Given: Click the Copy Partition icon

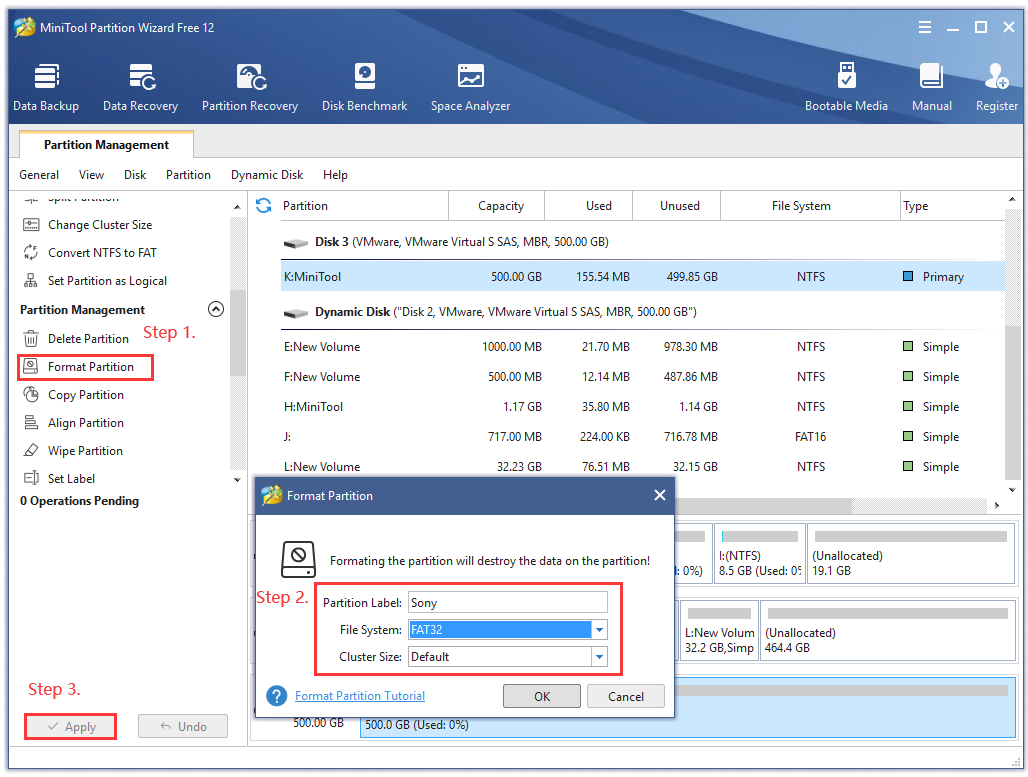Looking at the screenshot, I should pyautogui.click(x=31, y=395).
